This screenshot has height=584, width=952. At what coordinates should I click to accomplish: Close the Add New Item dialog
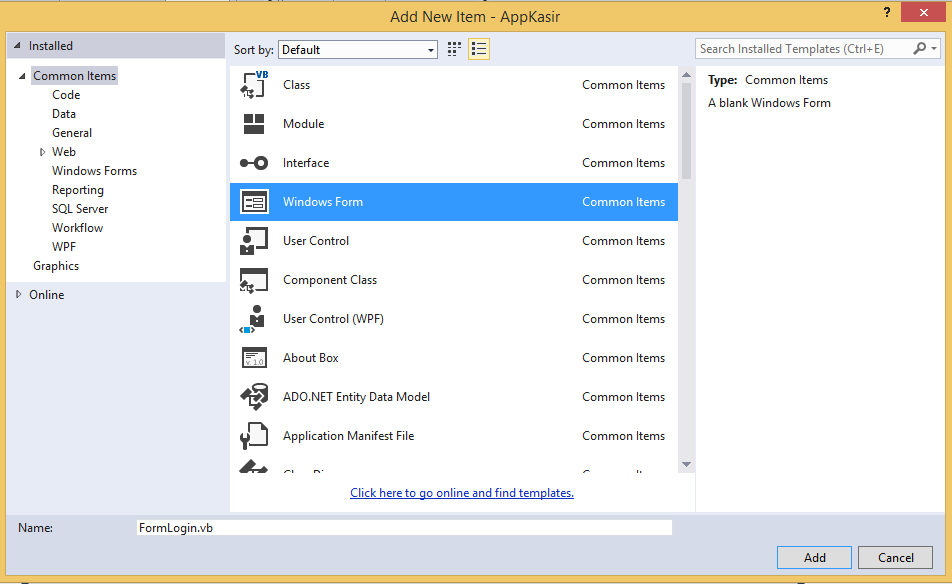[923, 12]
